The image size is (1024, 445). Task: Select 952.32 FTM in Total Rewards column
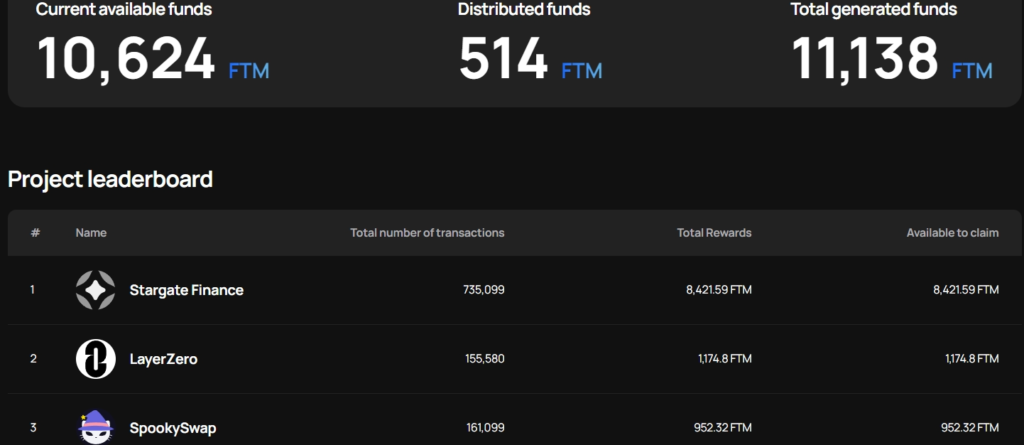pos(722,428)
